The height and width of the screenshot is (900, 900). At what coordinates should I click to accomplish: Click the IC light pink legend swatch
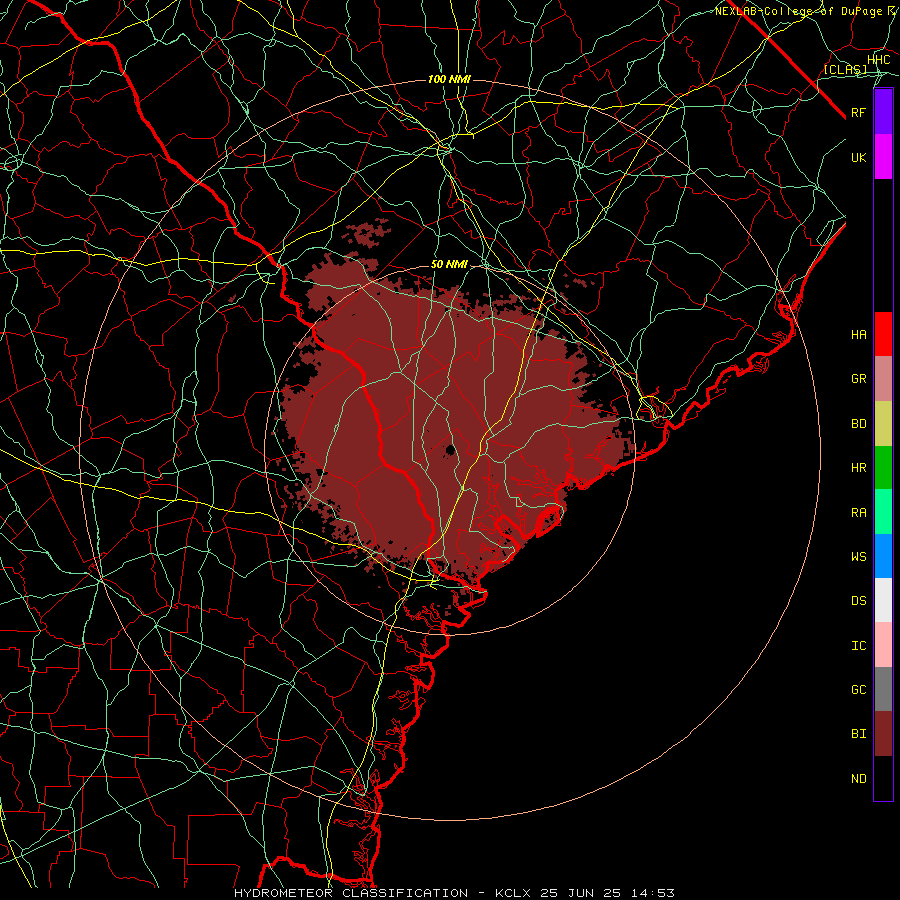(x=883, y=645)
